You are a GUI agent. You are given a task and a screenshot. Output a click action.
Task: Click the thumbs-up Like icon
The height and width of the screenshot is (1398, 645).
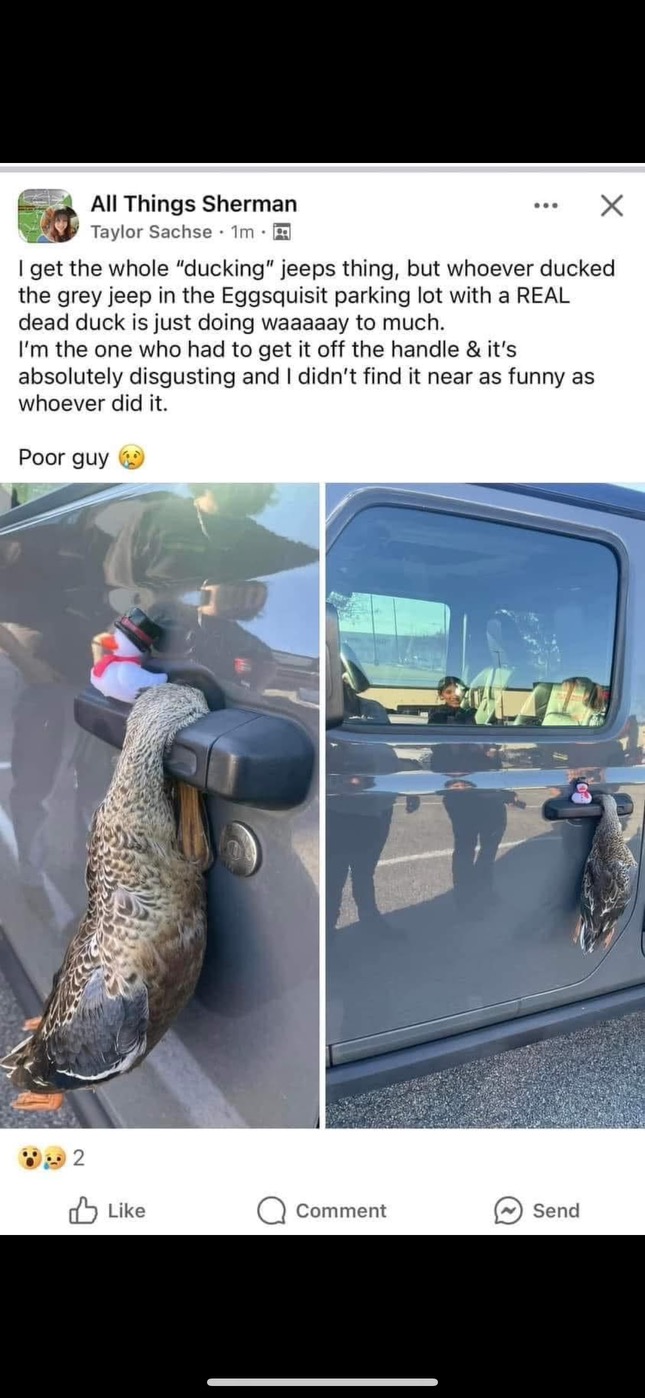83,1211
